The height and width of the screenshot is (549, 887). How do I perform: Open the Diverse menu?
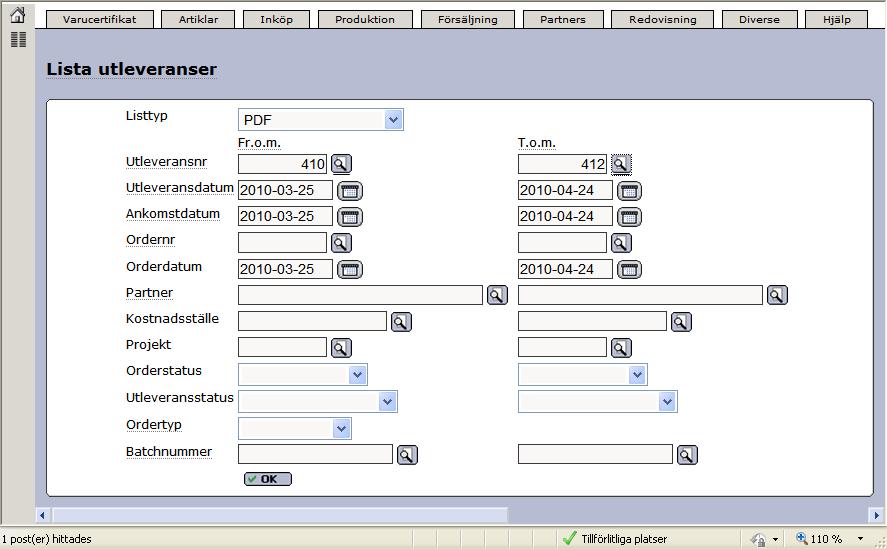[x=759, y=19]
